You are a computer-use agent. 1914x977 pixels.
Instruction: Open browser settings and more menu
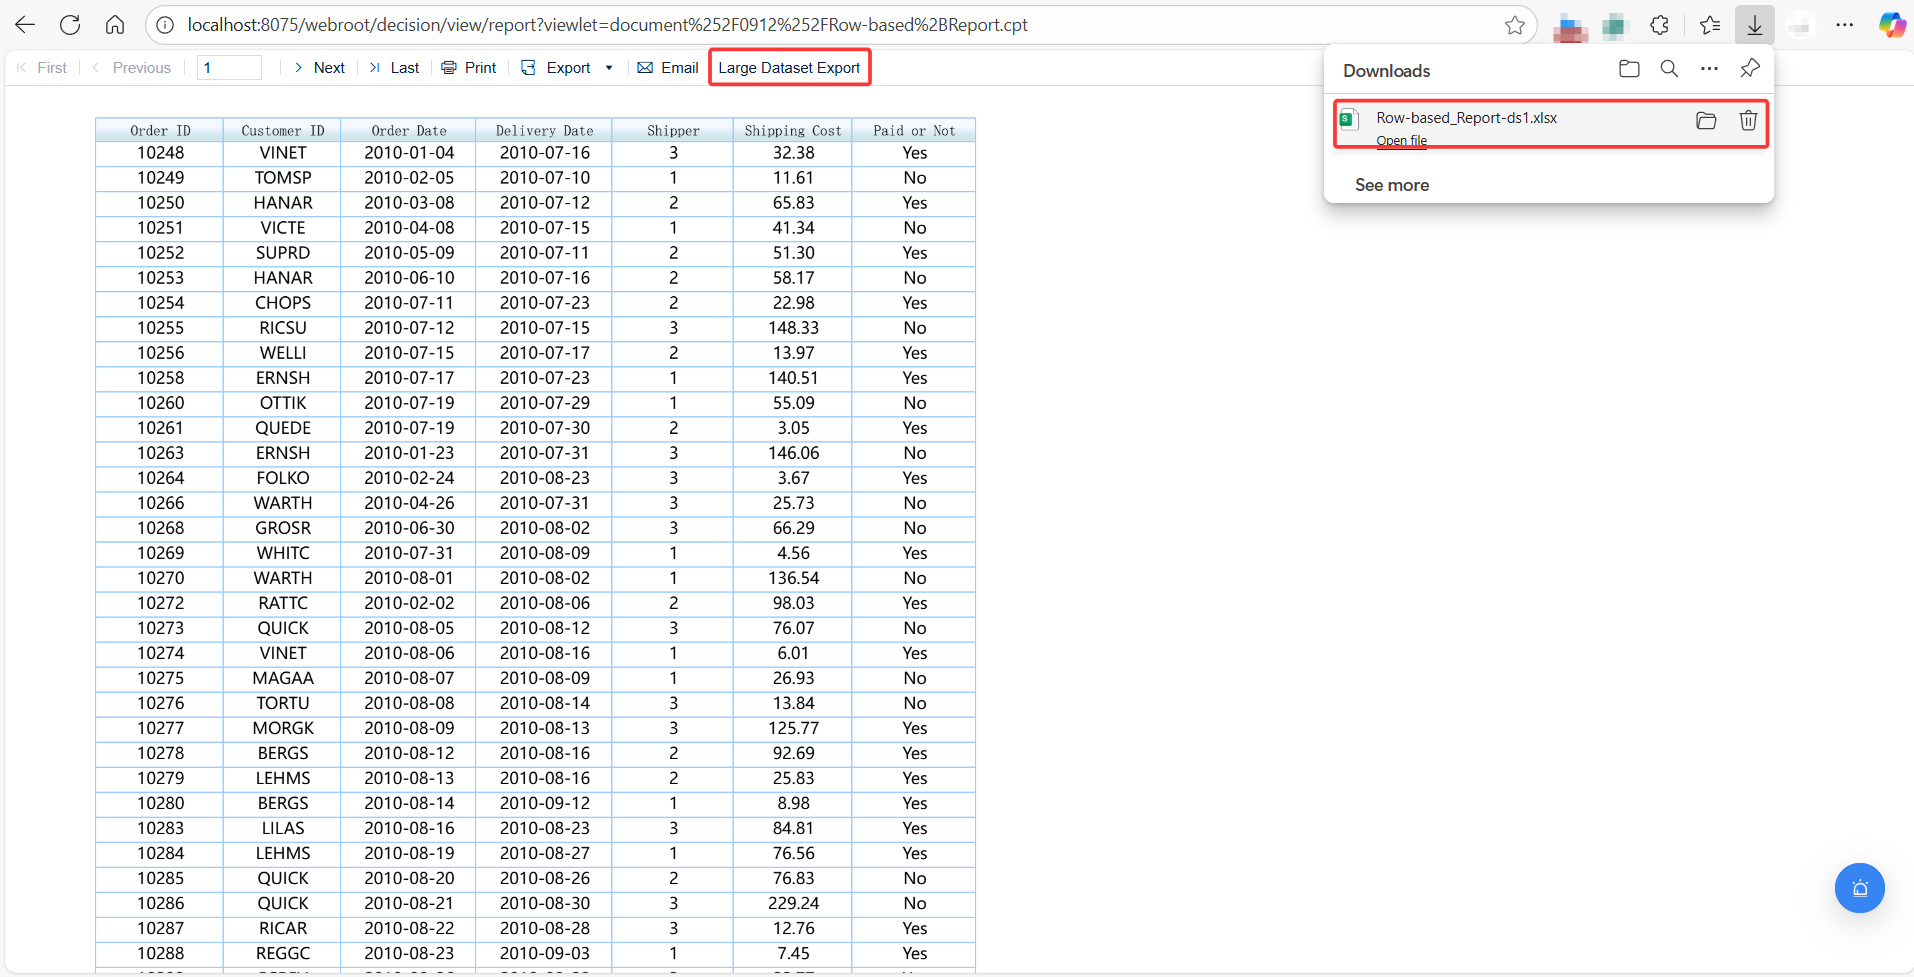click(1845, 25)
